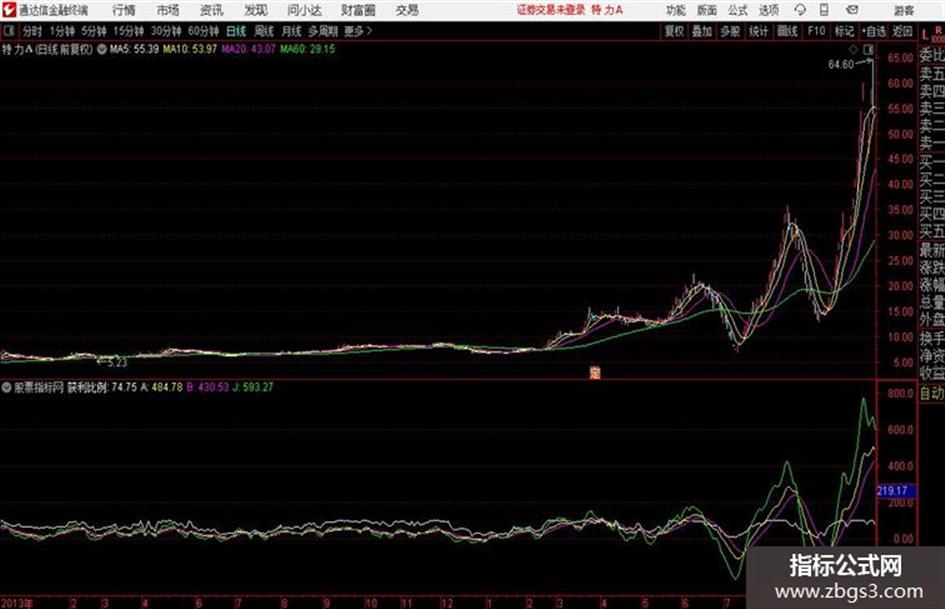The height and width of the screenshot is (609, 945).
Task: Switch to the 5分钟 period tab
Action: pyautogui.click(x=94, y=31)
